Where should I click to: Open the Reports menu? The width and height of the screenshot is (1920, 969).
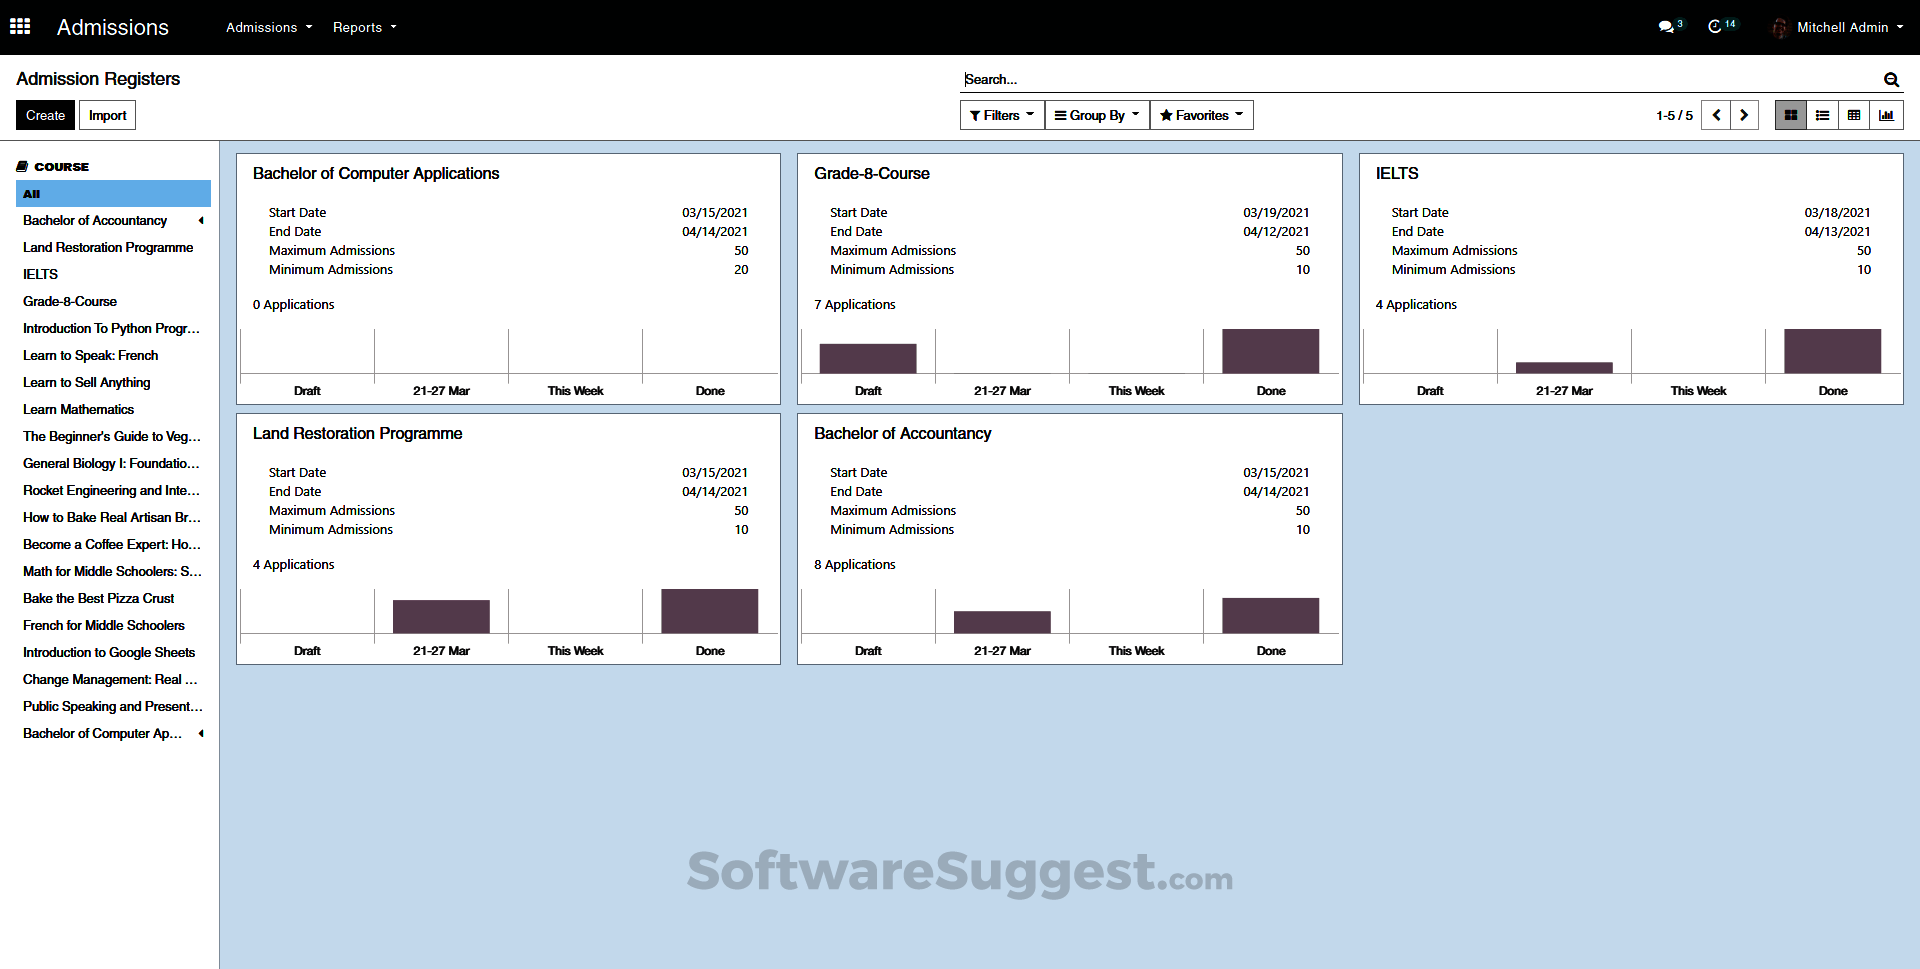coord(365,27)
